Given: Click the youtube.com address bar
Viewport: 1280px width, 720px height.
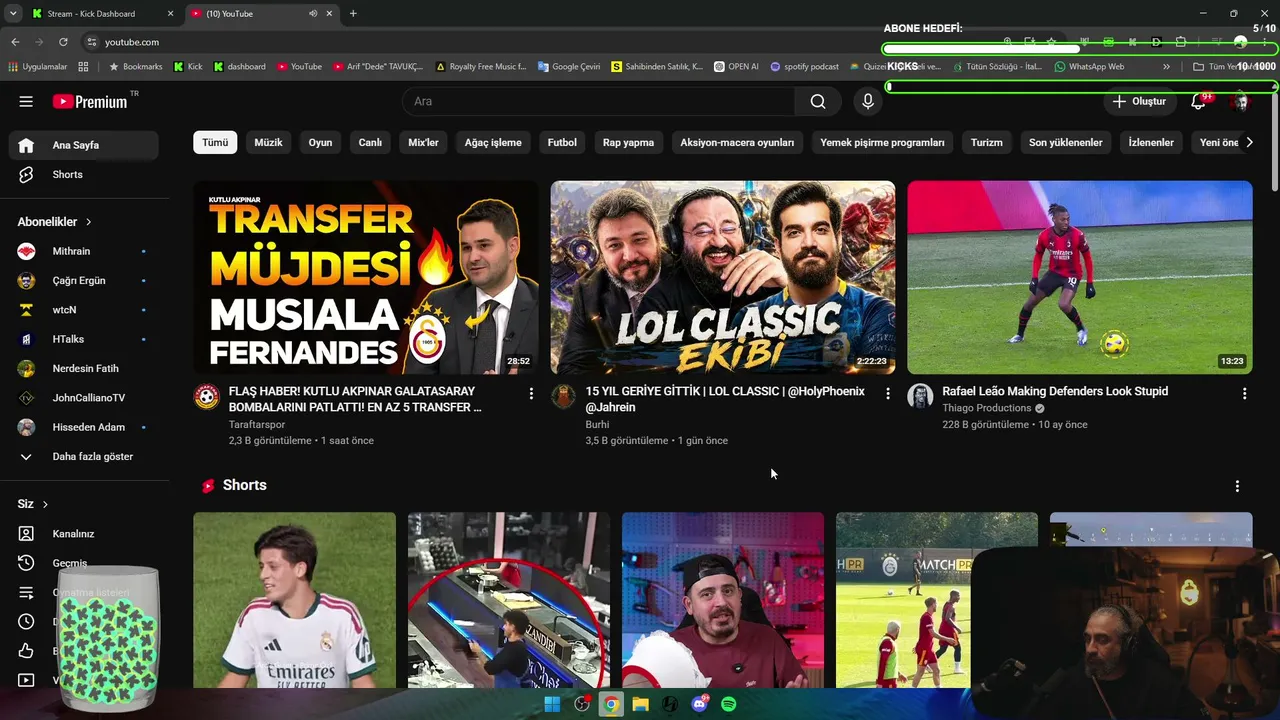Looking at the screenshot, I should coord(540,42).
